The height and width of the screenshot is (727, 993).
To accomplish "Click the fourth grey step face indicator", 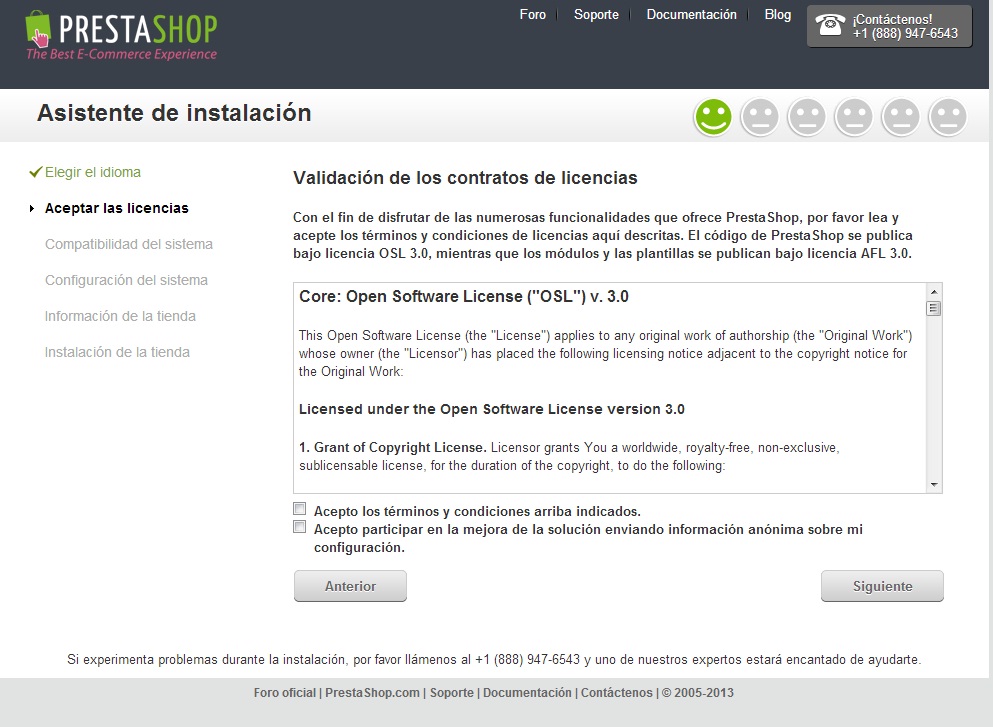I will click(854, 117).
